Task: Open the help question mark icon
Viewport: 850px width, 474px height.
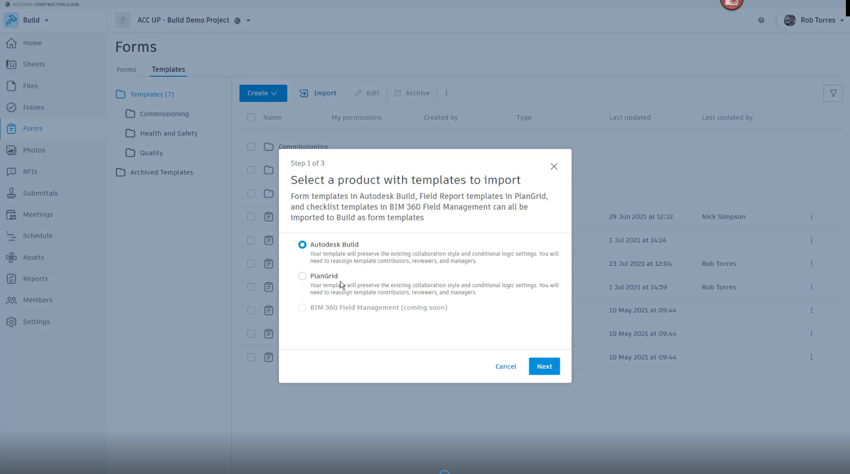Action: click(761, 20)
